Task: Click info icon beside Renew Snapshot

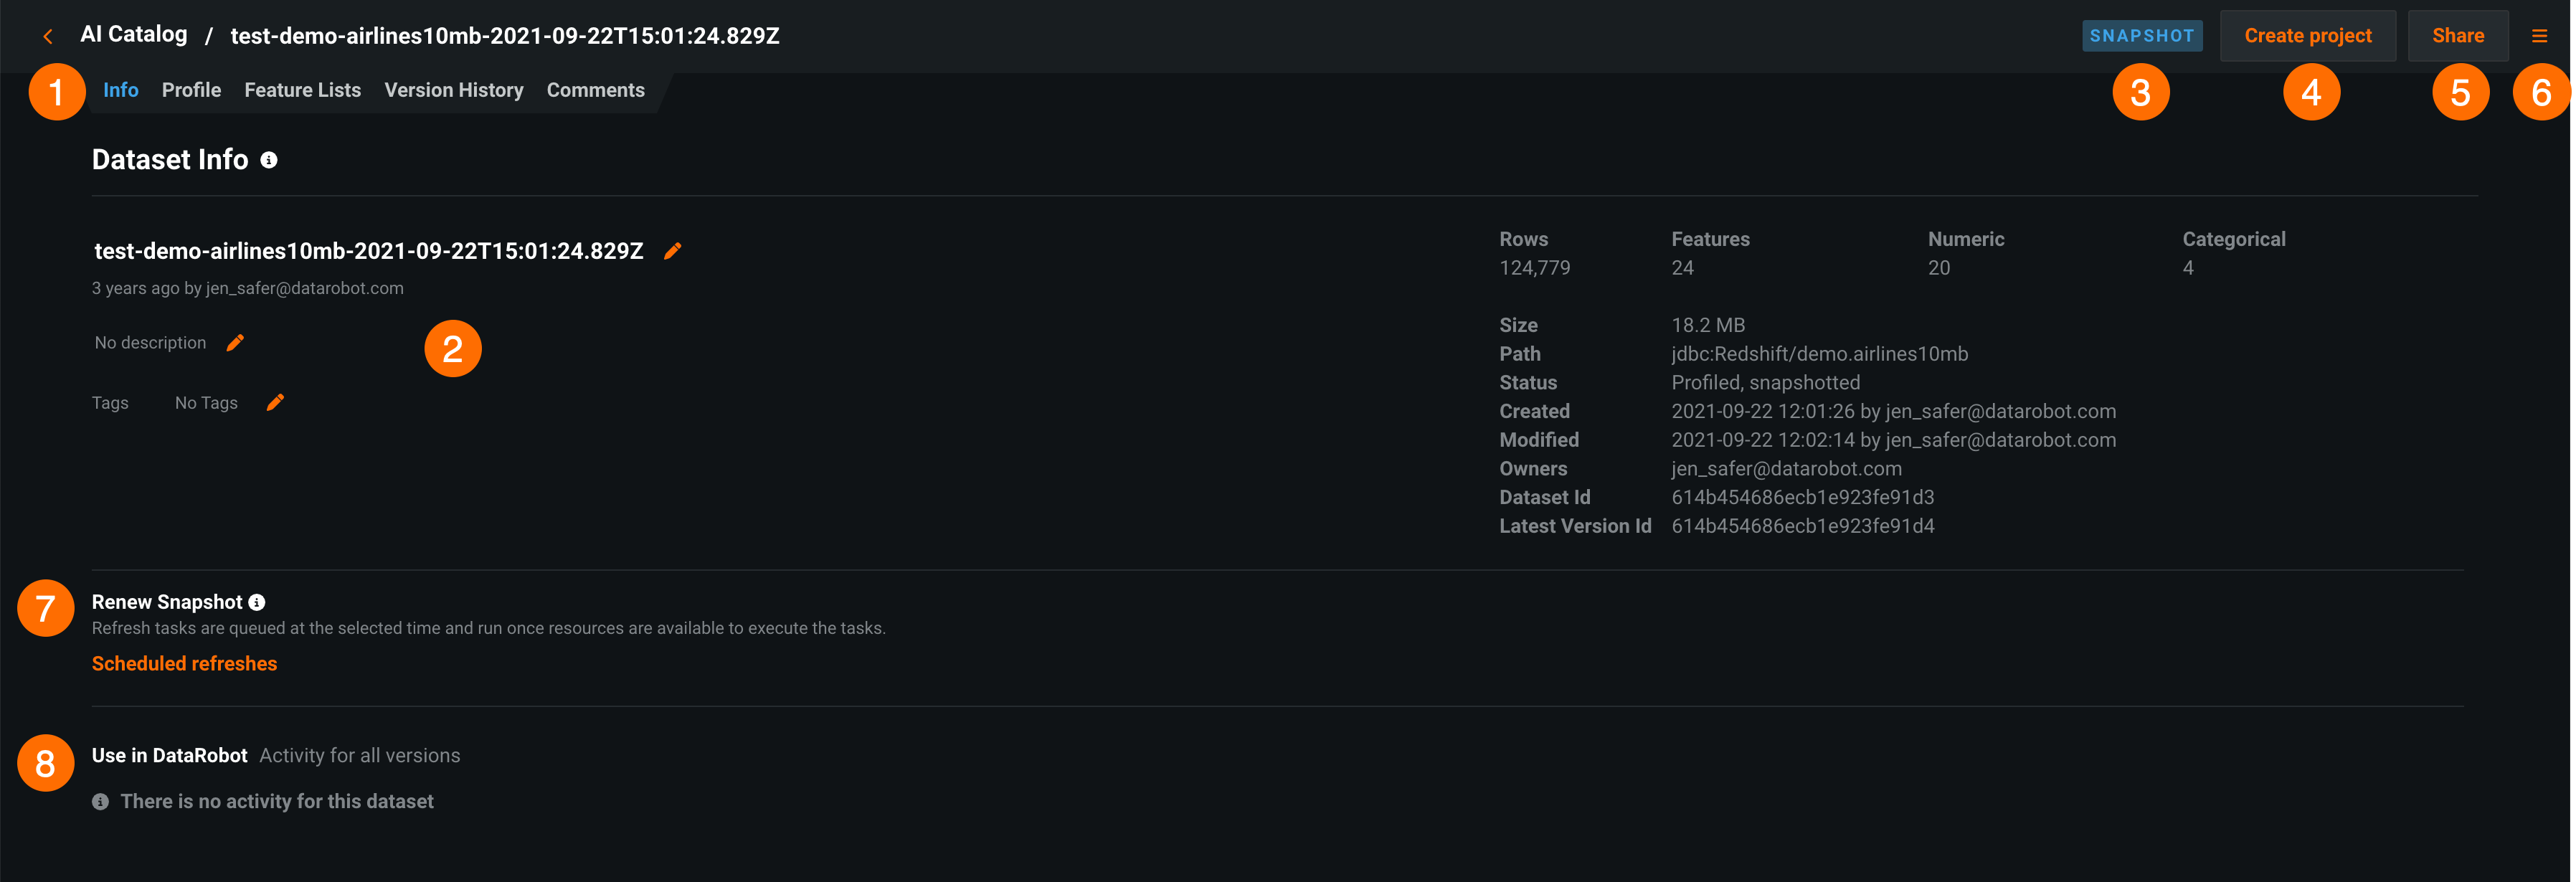Action: [x=257, y=602]
